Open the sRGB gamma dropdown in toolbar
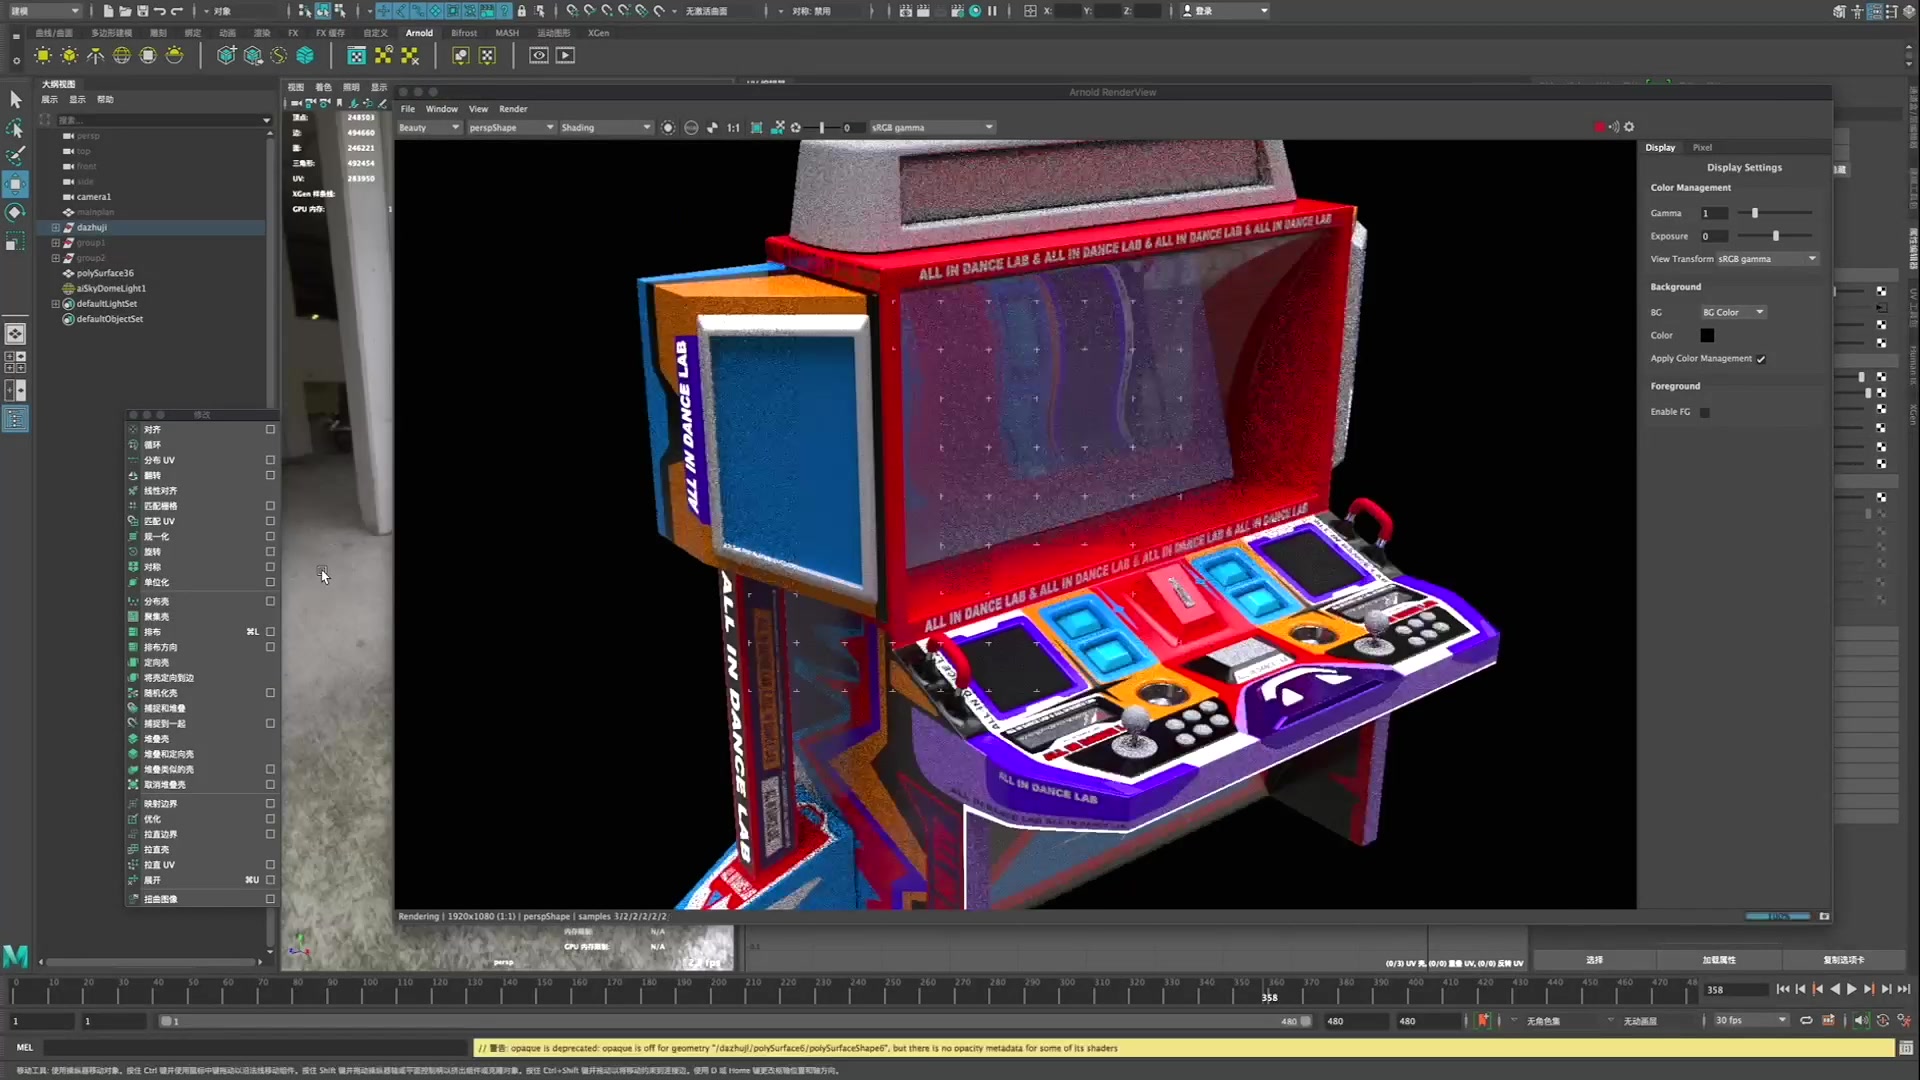The width and height of the screenshot is (1920, 1080). tap(932, 128)
